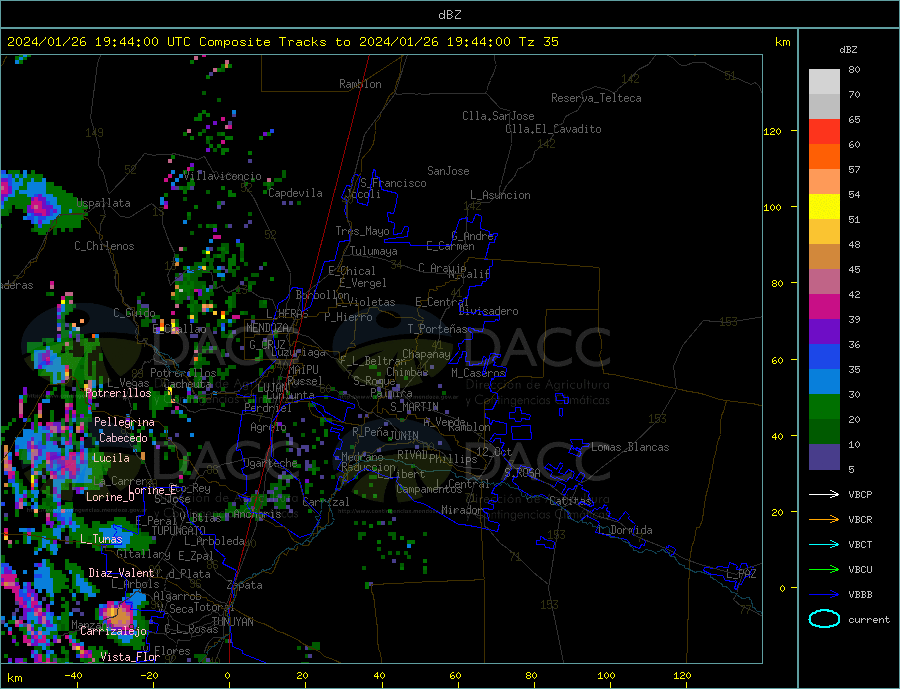The height and width of the screenshot is (689, 900).
Task: Click the blue VBBB arrow in legend
Action: click(x=824, y=594)
